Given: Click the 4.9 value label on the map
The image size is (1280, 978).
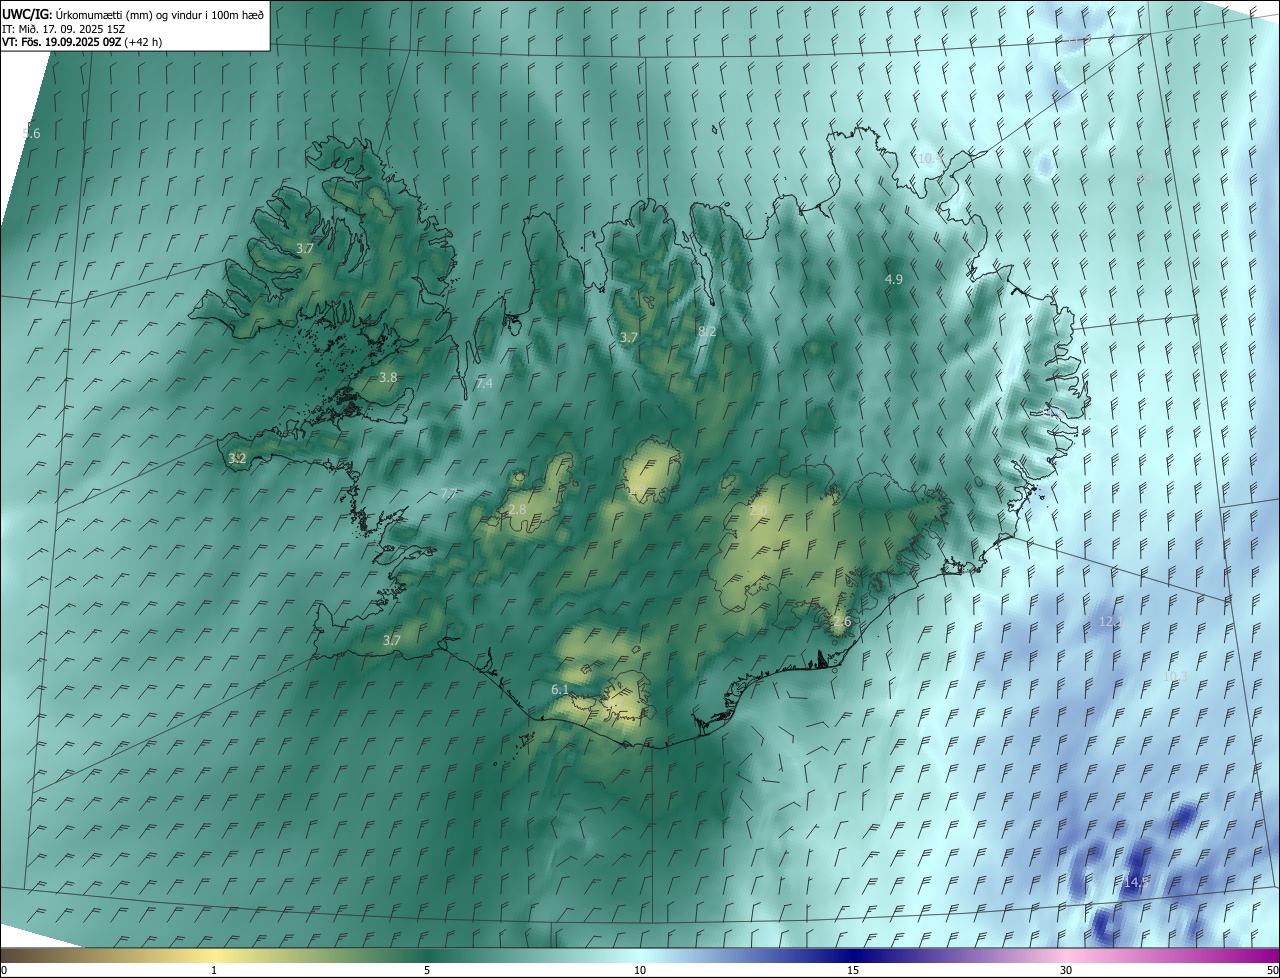Looking at the screenshot, I should click(x=894, y=280).
